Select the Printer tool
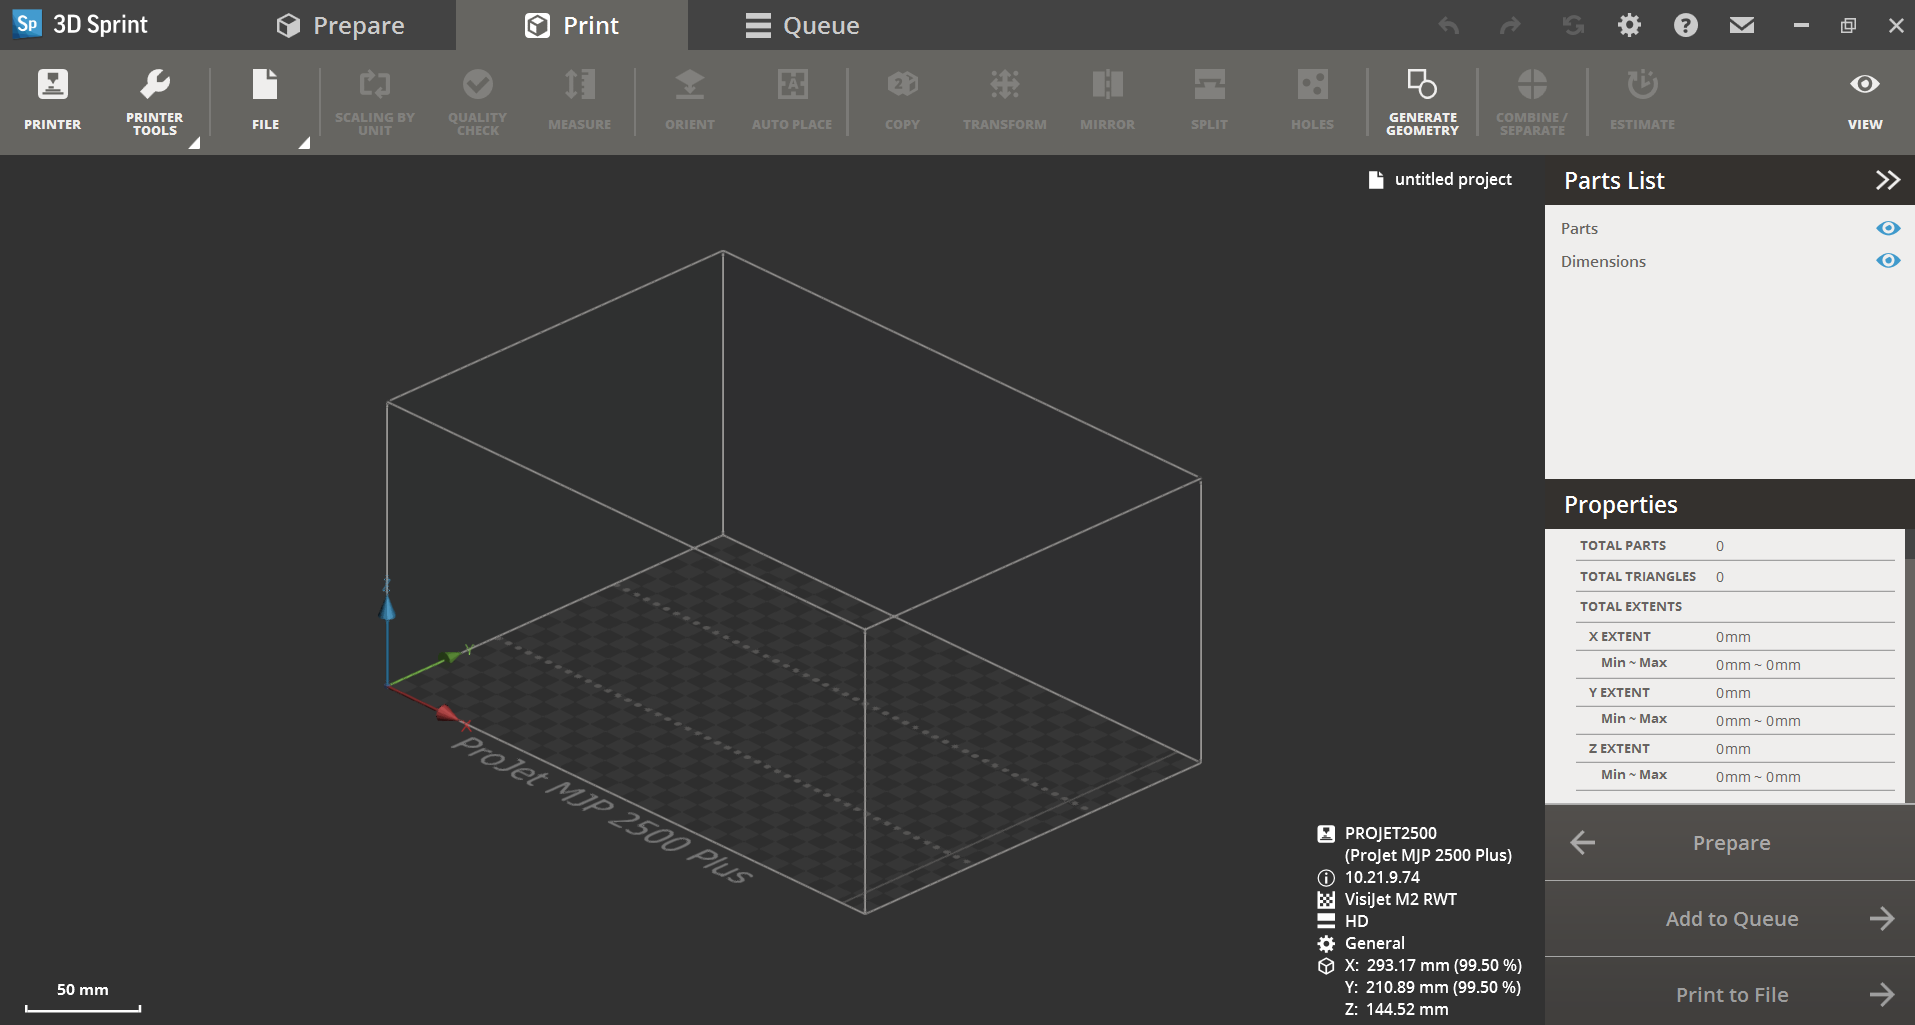Image resolution: width=1915 pixels, height=1025 pixels. click(51, 99)
